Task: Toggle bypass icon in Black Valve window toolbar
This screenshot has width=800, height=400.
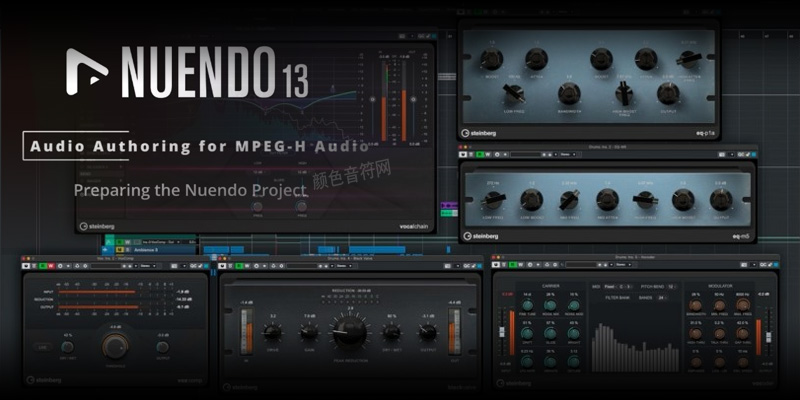Action: click(221, 266)
